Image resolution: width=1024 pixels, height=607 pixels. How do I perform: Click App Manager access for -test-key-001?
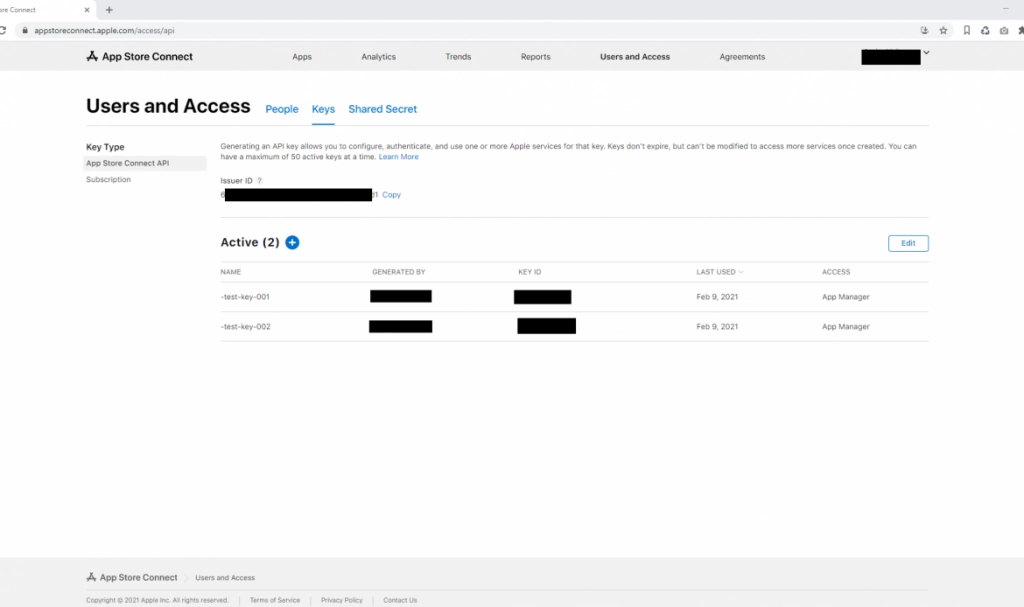[x=846, y=297]
